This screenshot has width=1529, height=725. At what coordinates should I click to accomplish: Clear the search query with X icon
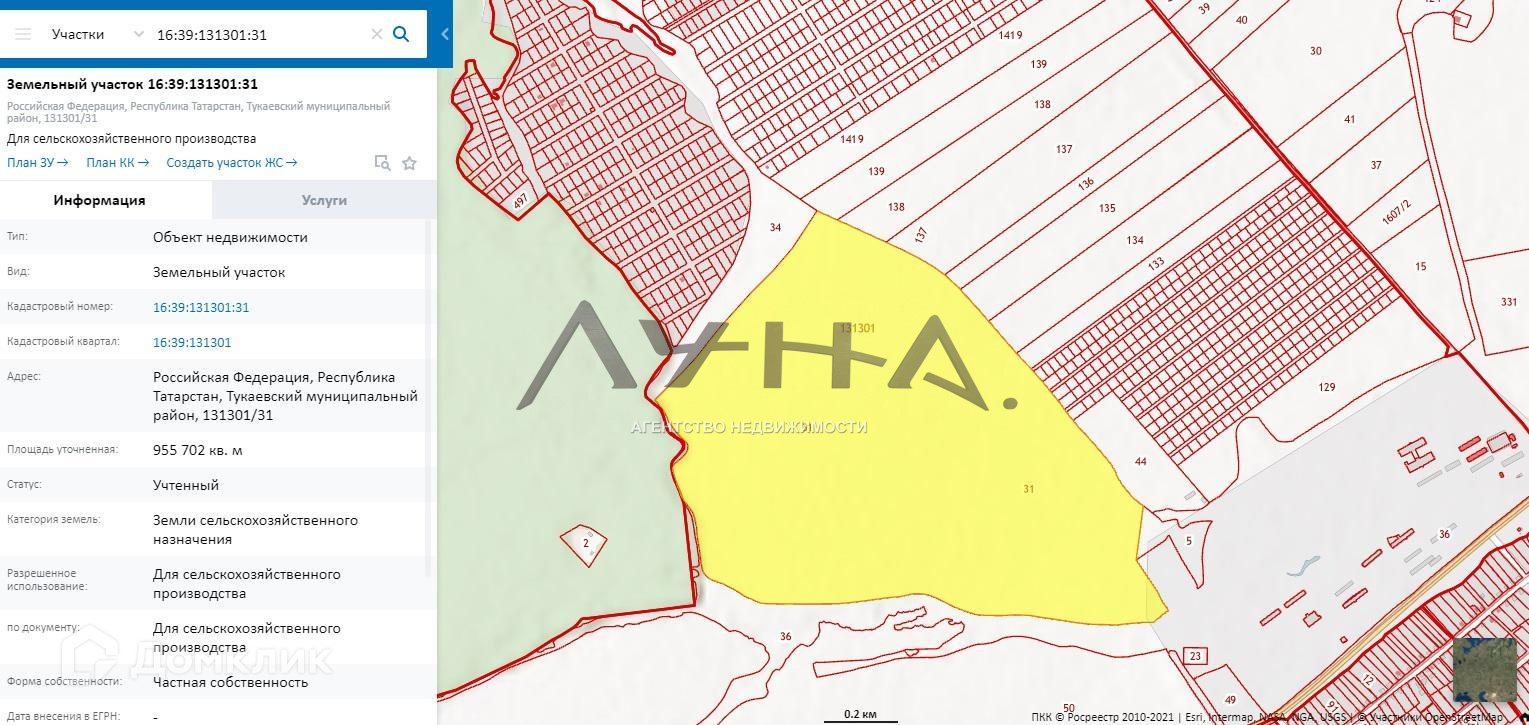377,34
